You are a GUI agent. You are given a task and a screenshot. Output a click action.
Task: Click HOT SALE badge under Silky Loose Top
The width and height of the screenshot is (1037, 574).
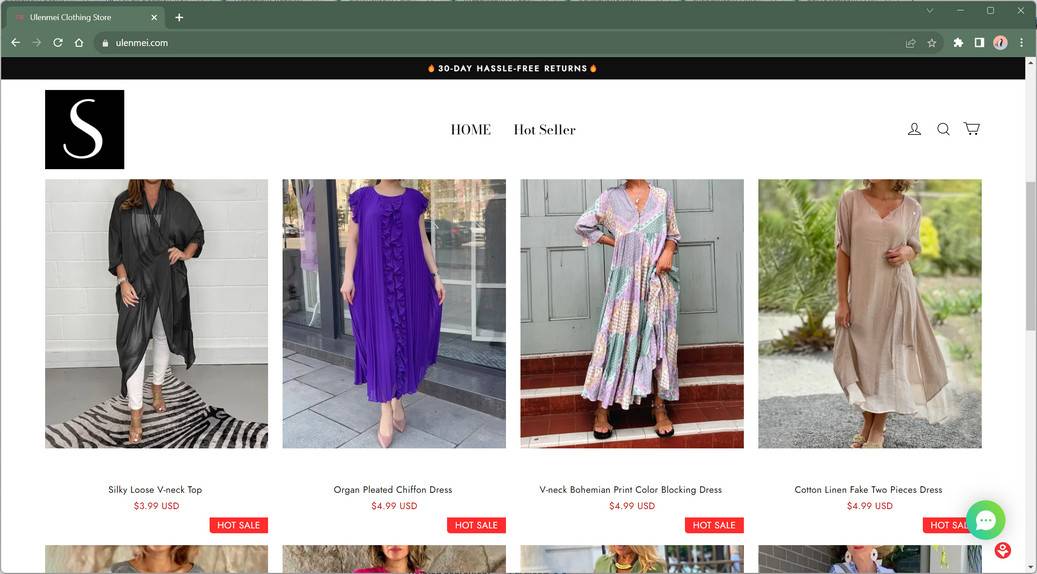pos(239,525)
